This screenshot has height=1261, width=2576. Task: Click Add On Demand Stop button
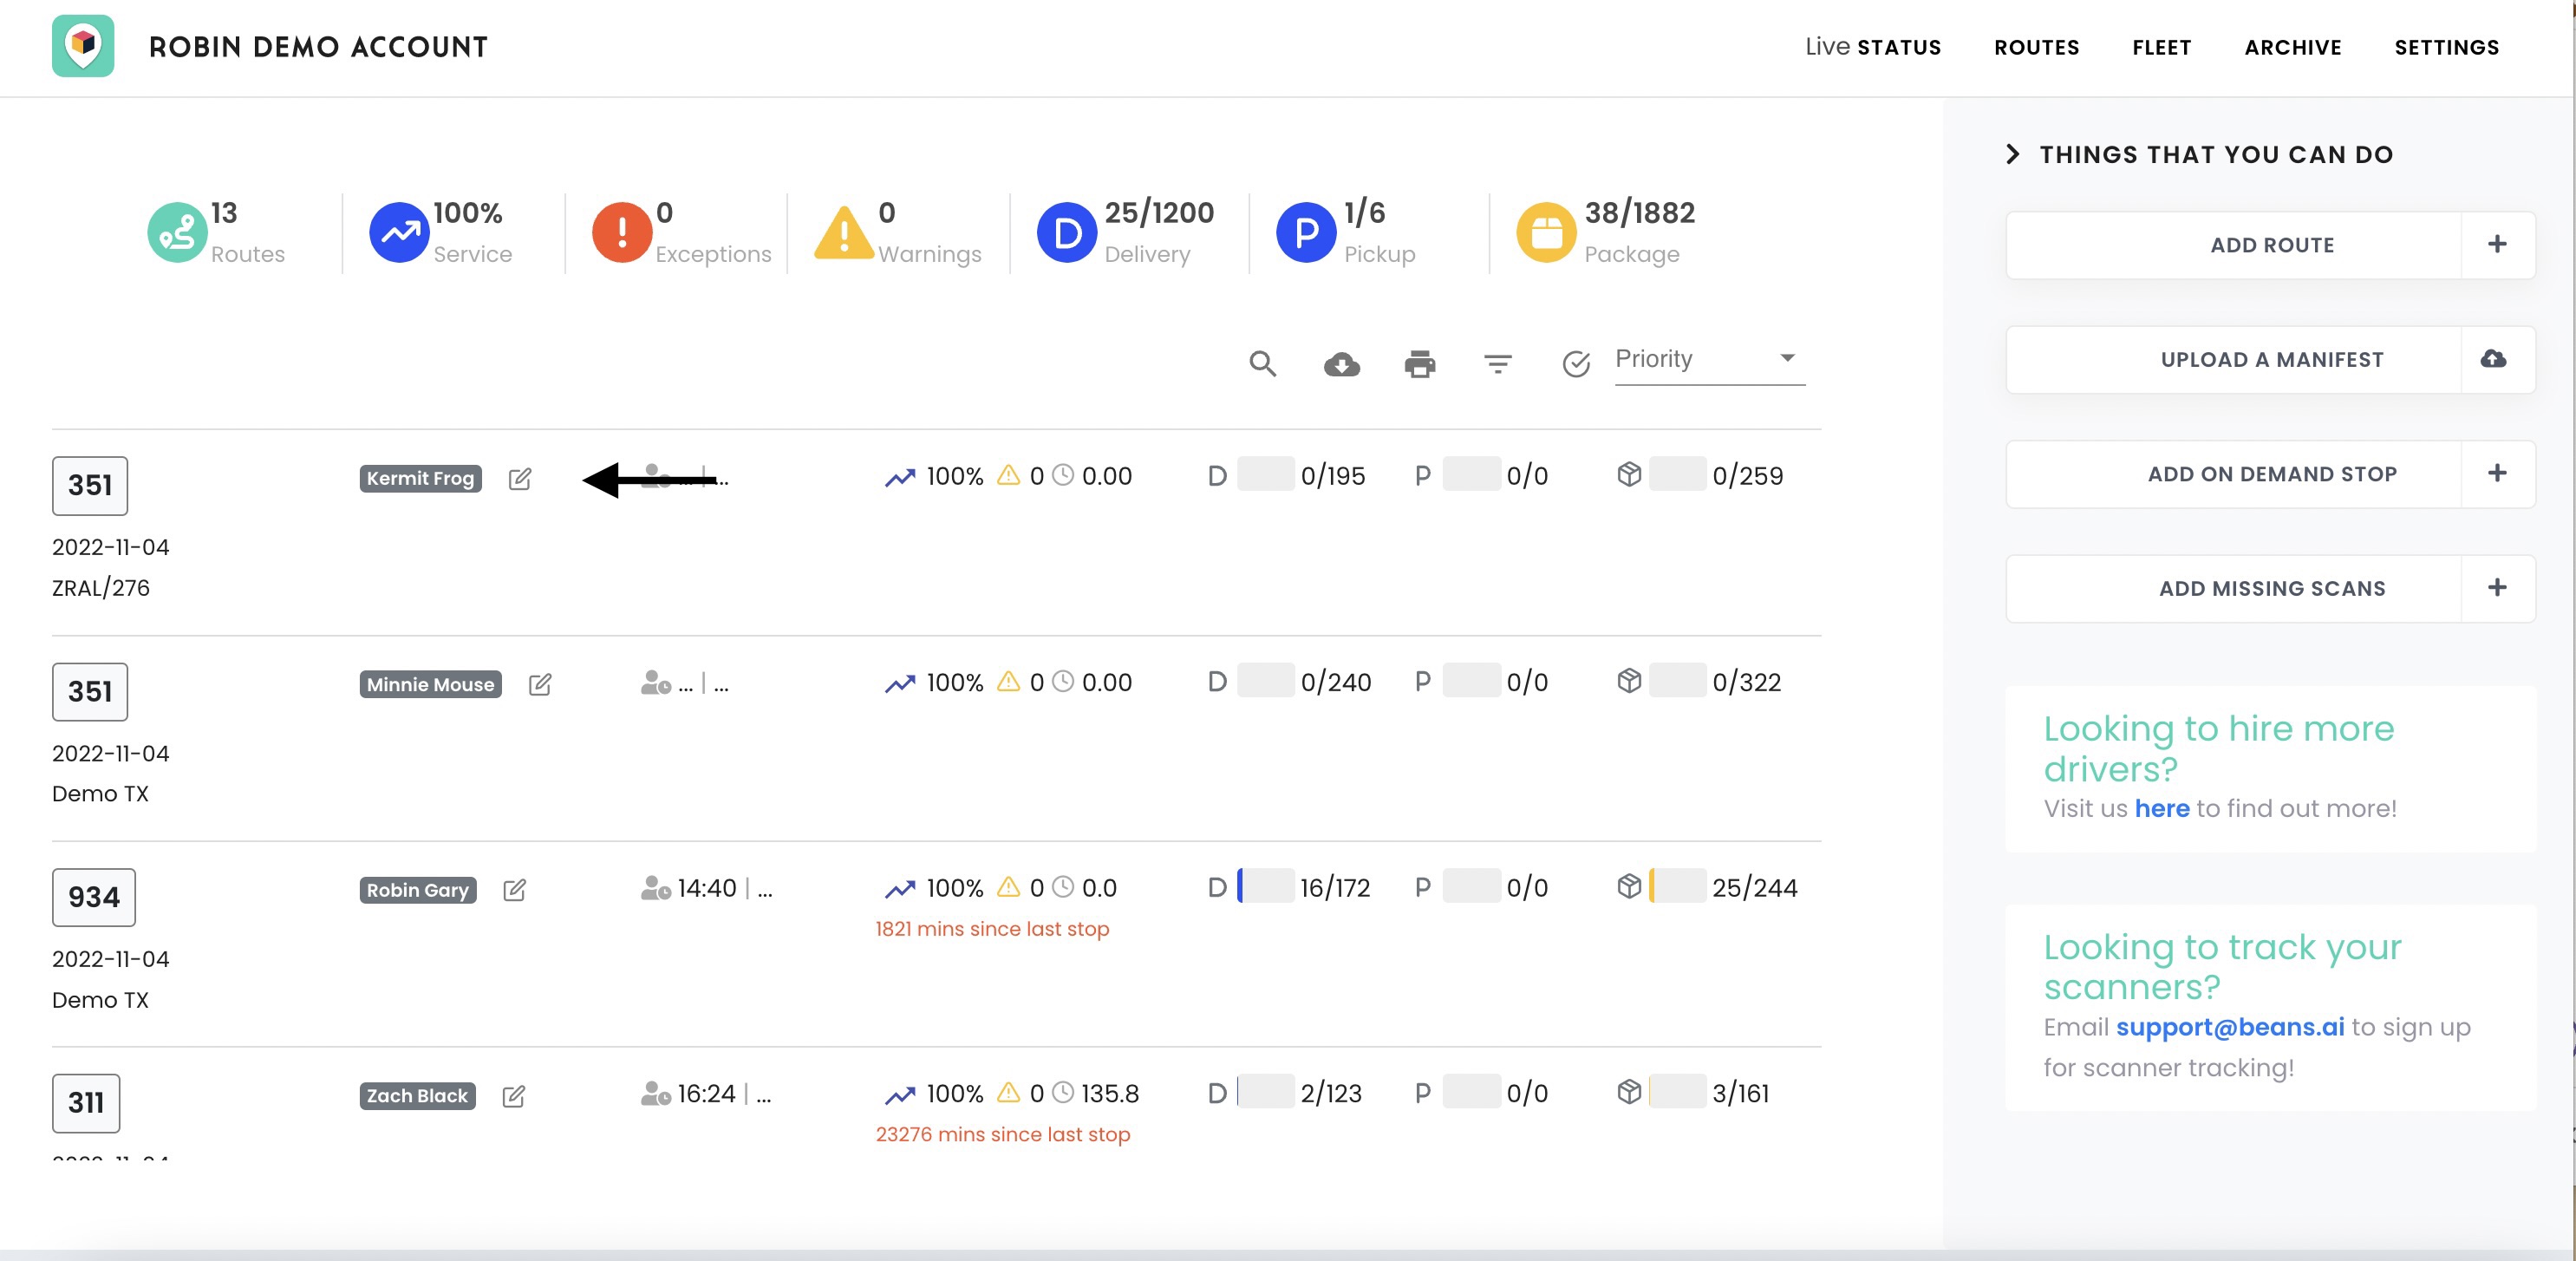click(x=2271, y=474)
